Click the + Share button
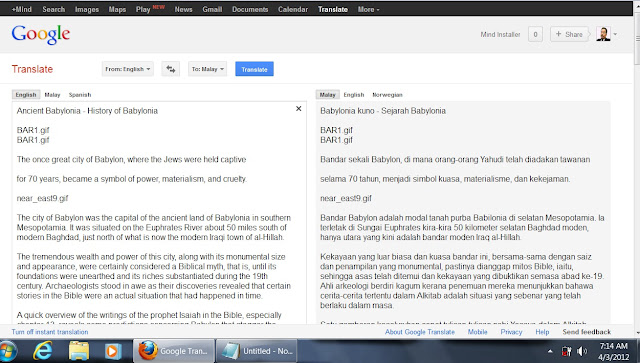640x363 pixels. pos(569,34)
